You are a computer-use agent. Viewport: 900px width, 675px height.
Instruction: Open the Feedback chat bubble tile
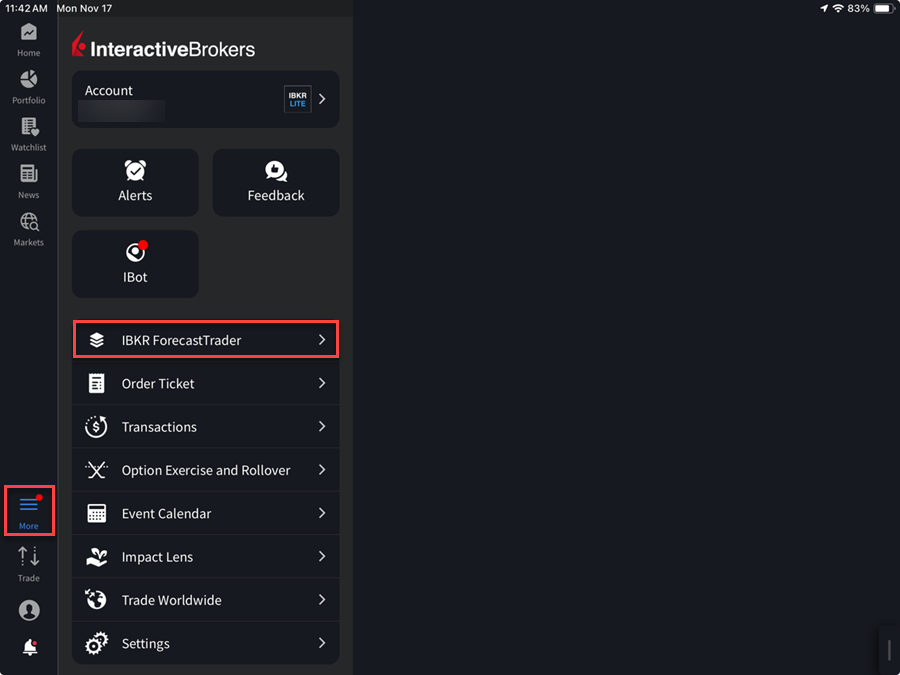(276, 183)
